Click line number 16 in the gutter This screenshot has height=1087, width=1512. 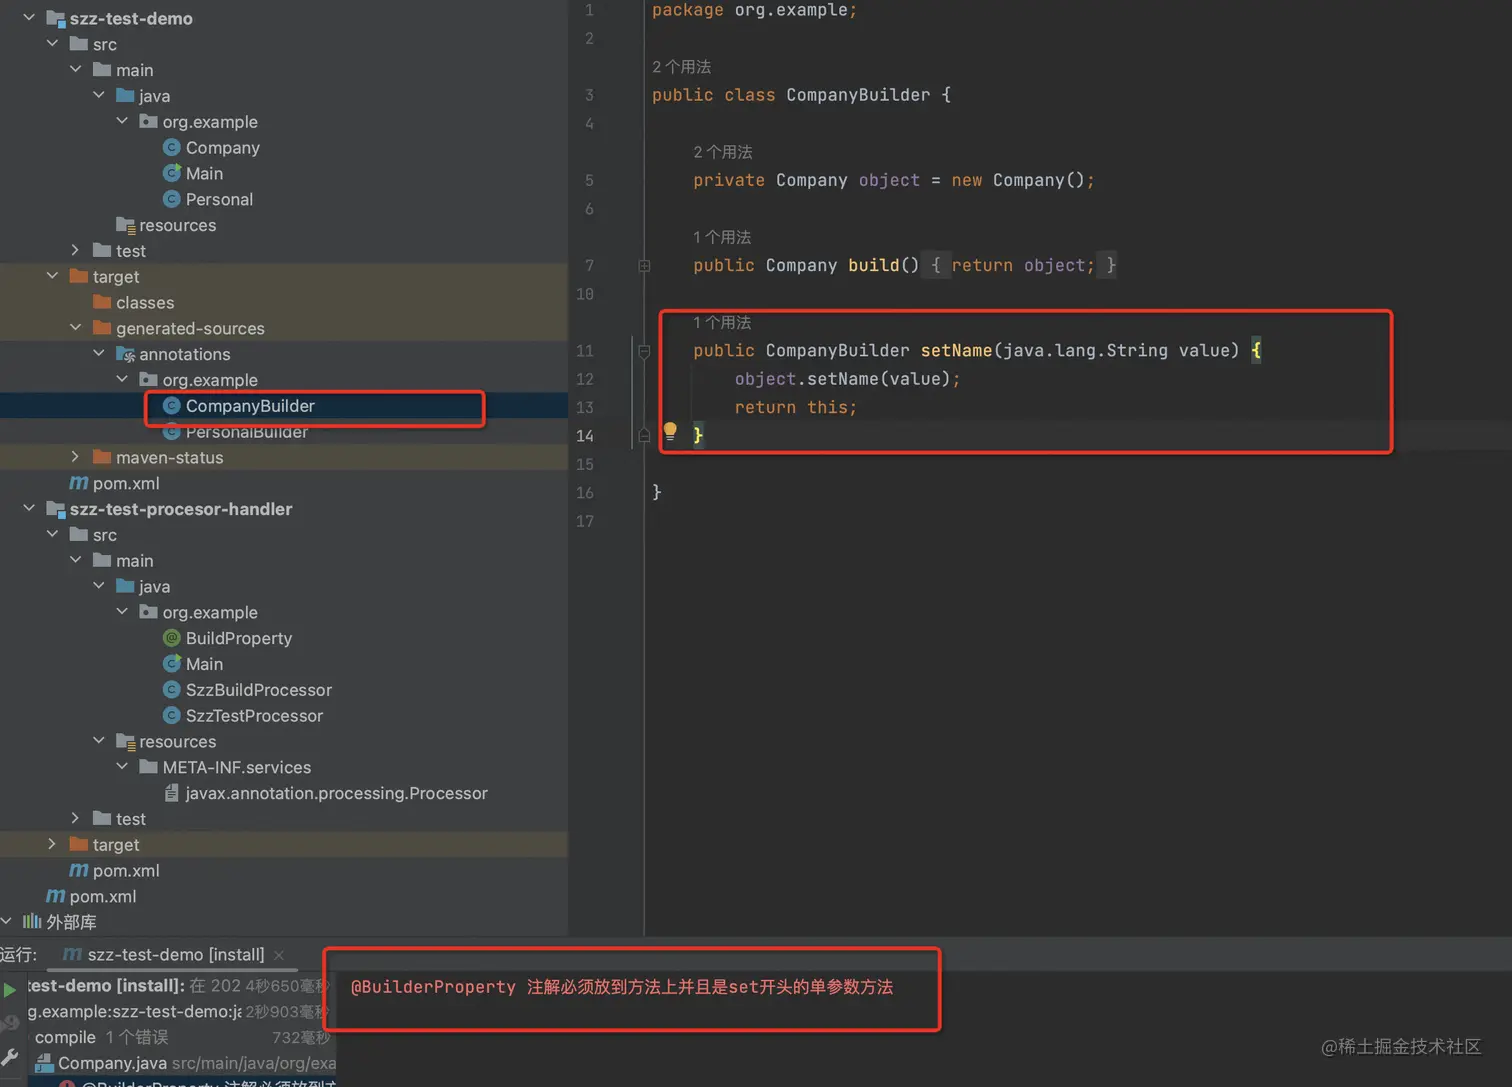[x=585, y=492]
